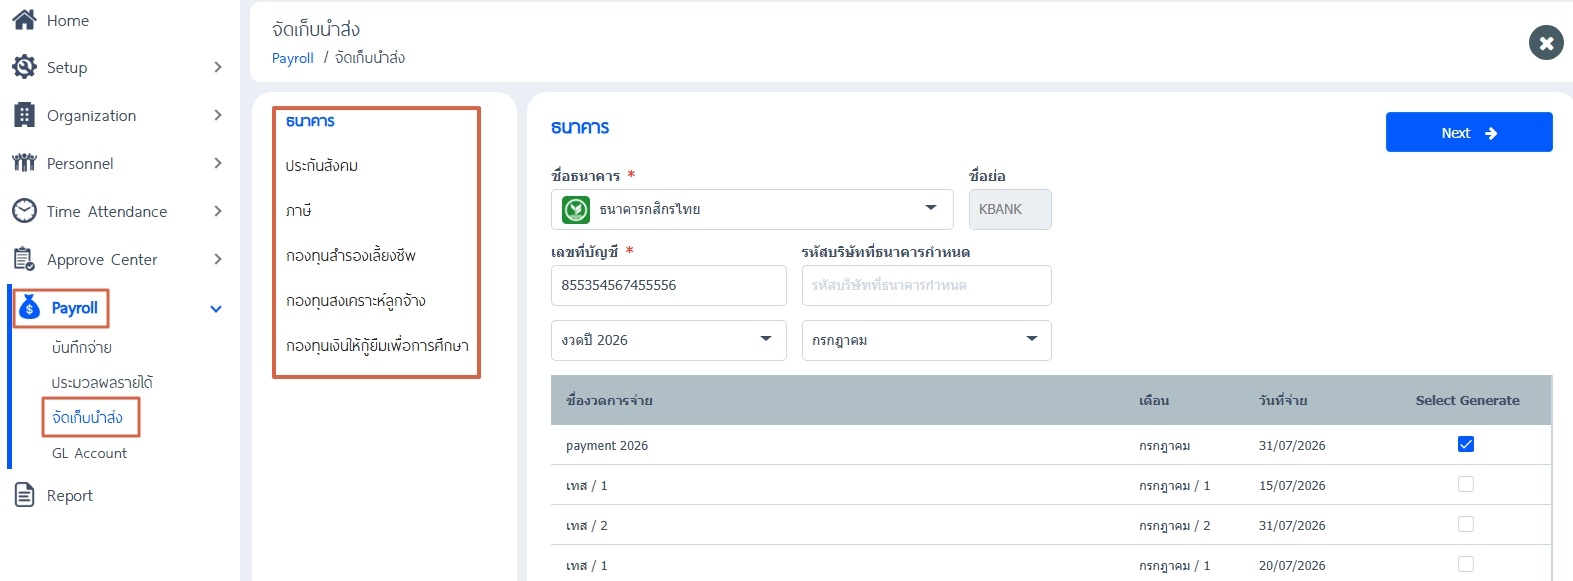Click the blue Next button
This screenshot has height=581, width=1573.
coord(1469,132)
